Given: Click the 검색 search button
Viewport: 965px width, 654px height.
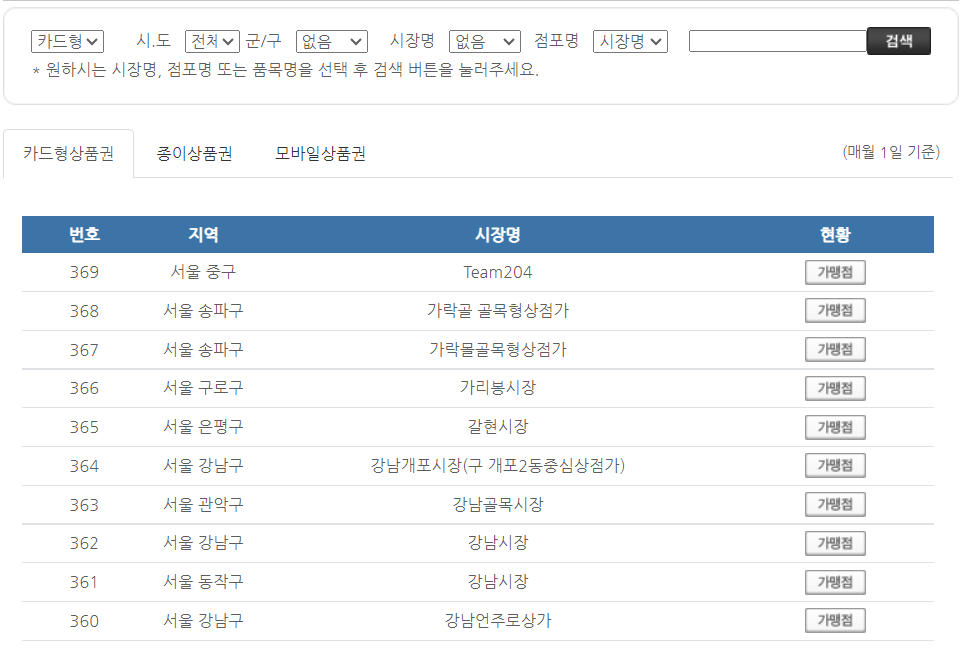Looking at the screenshot, I should click(899, 41).
